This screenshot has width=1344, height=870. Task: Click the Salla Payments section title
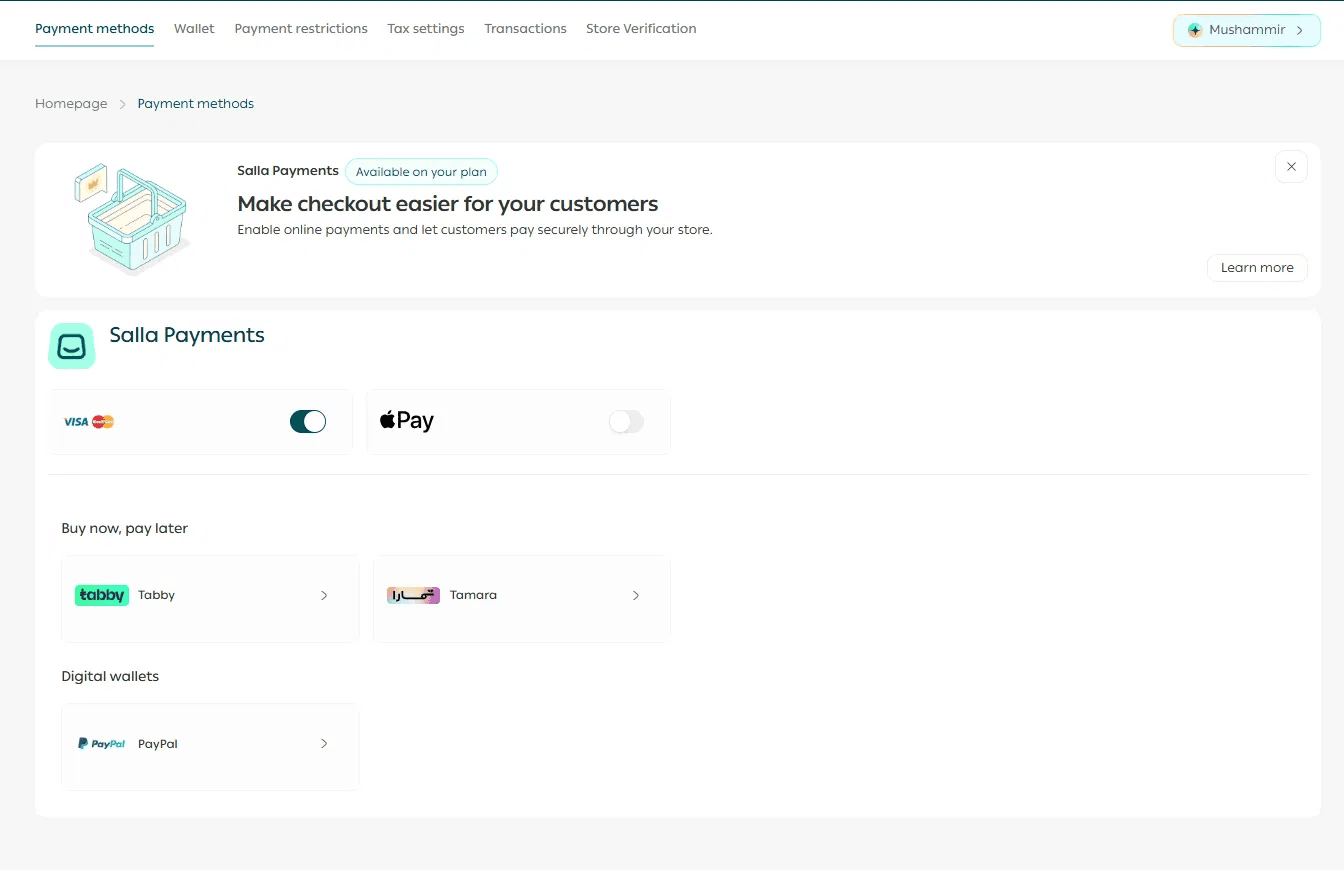tap(187, 335)
